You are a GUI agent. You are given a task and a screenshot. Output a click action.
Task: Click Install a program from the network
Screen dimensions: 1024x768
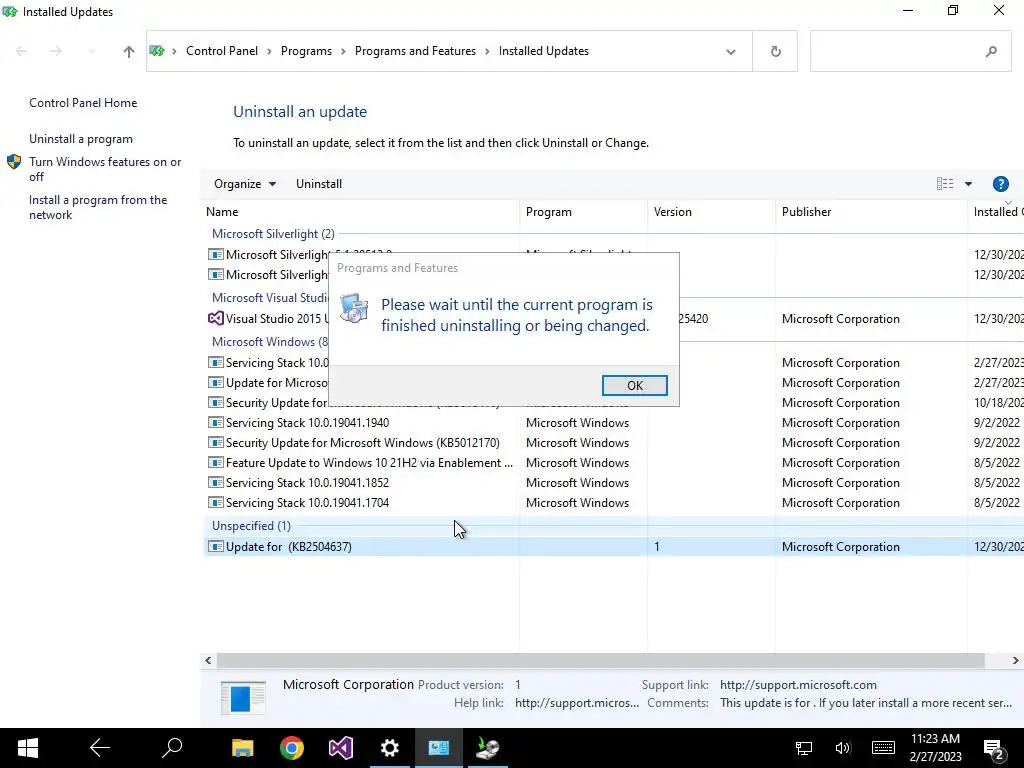coord(97,207)
